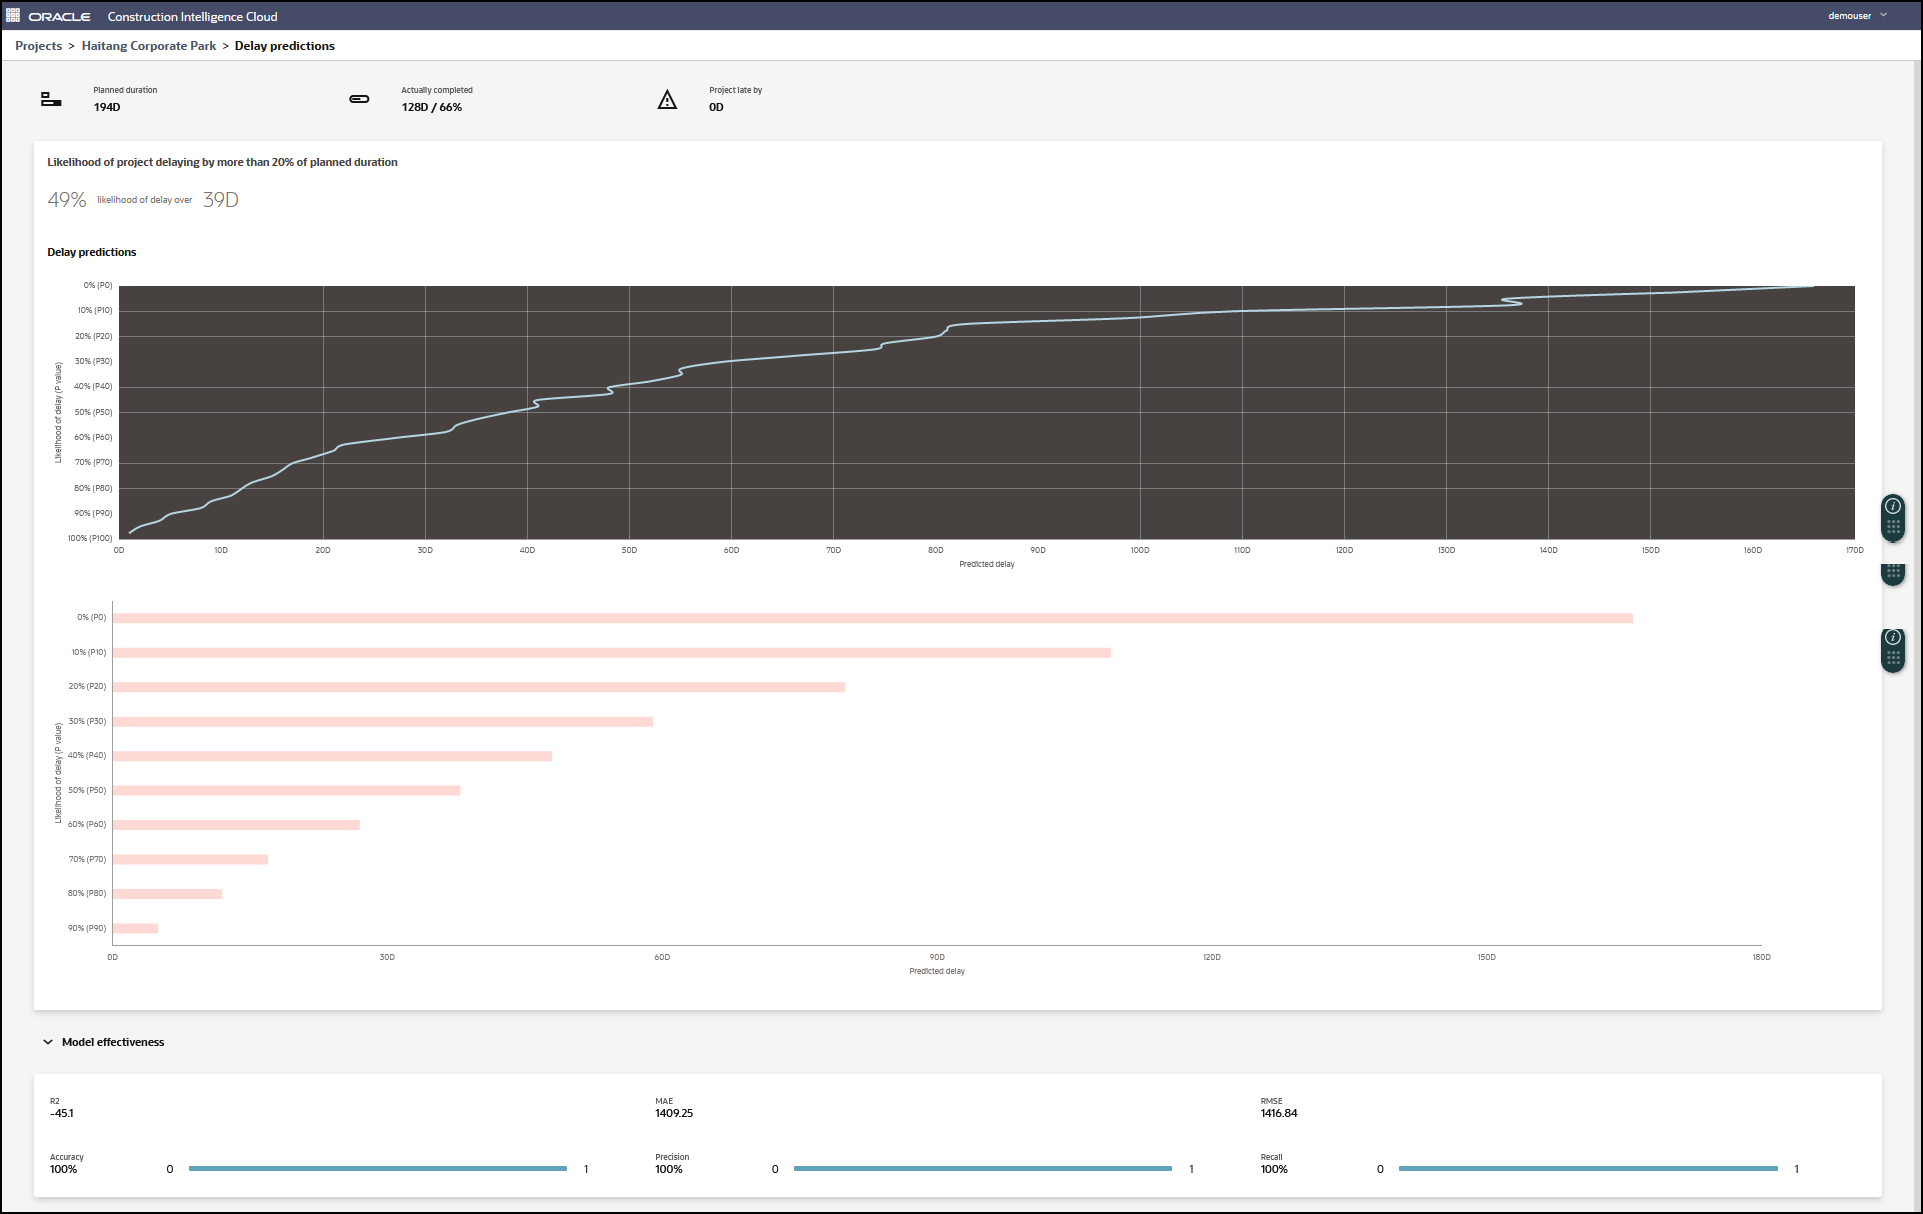Open the app grid menu icon
This screenshot has height=1214, width=1923.
click(x=13, y=16)
